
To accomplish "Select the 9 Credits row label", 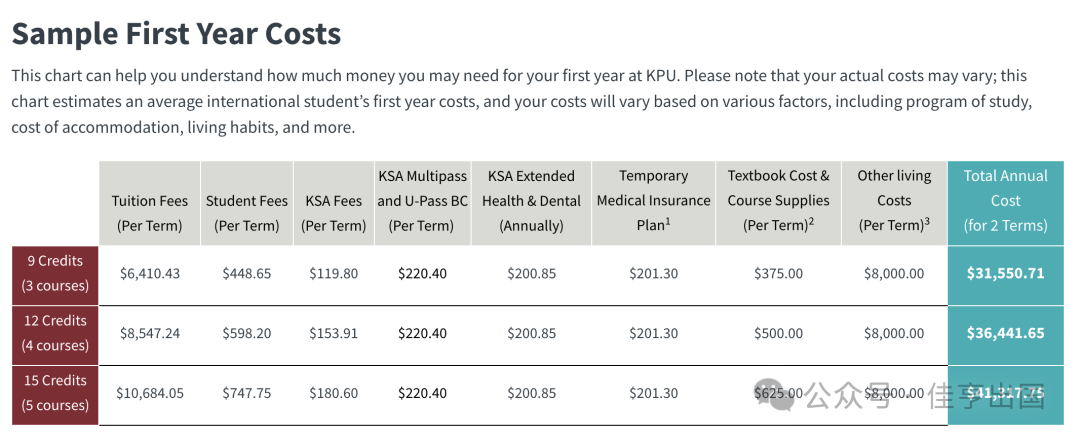I will (55, 273).
